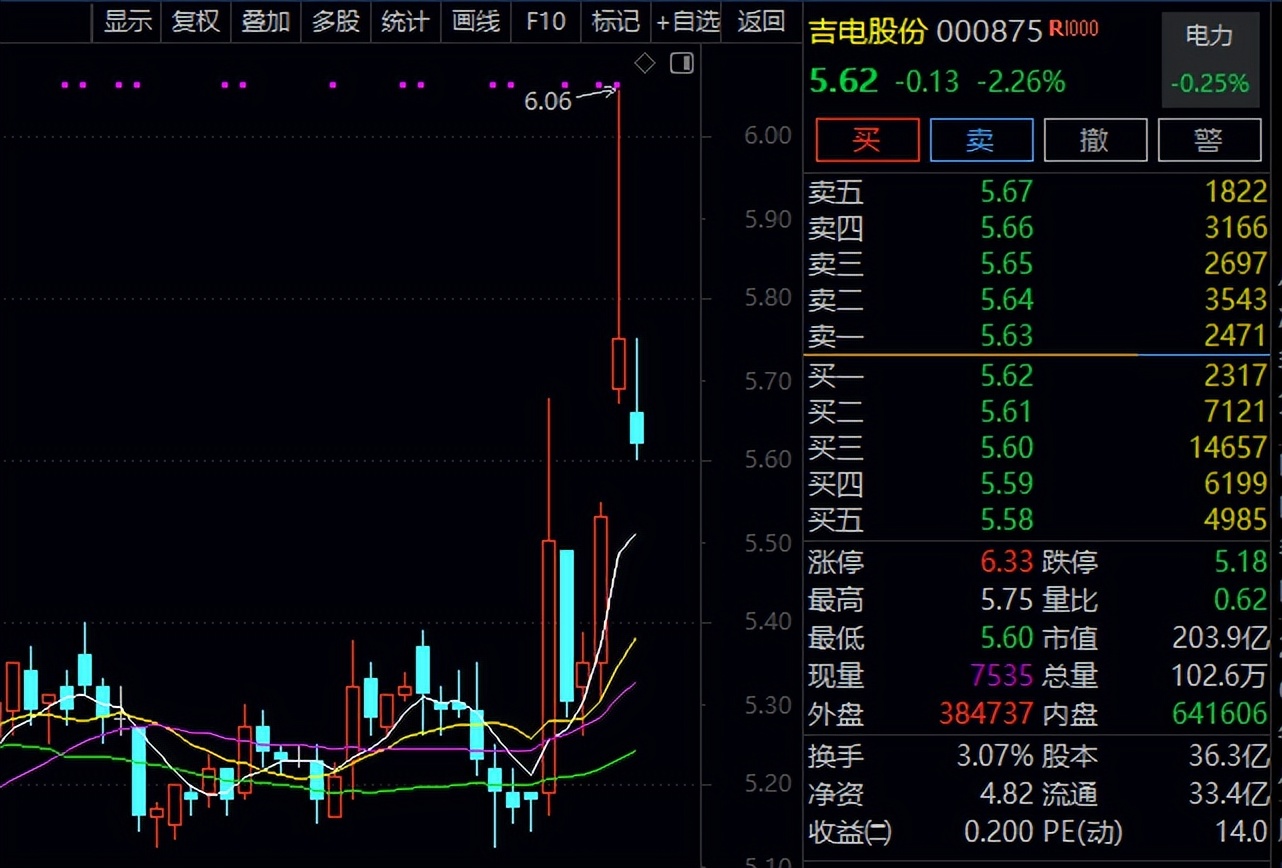
Task: Add stock via +自选 button
Action: 688,21
